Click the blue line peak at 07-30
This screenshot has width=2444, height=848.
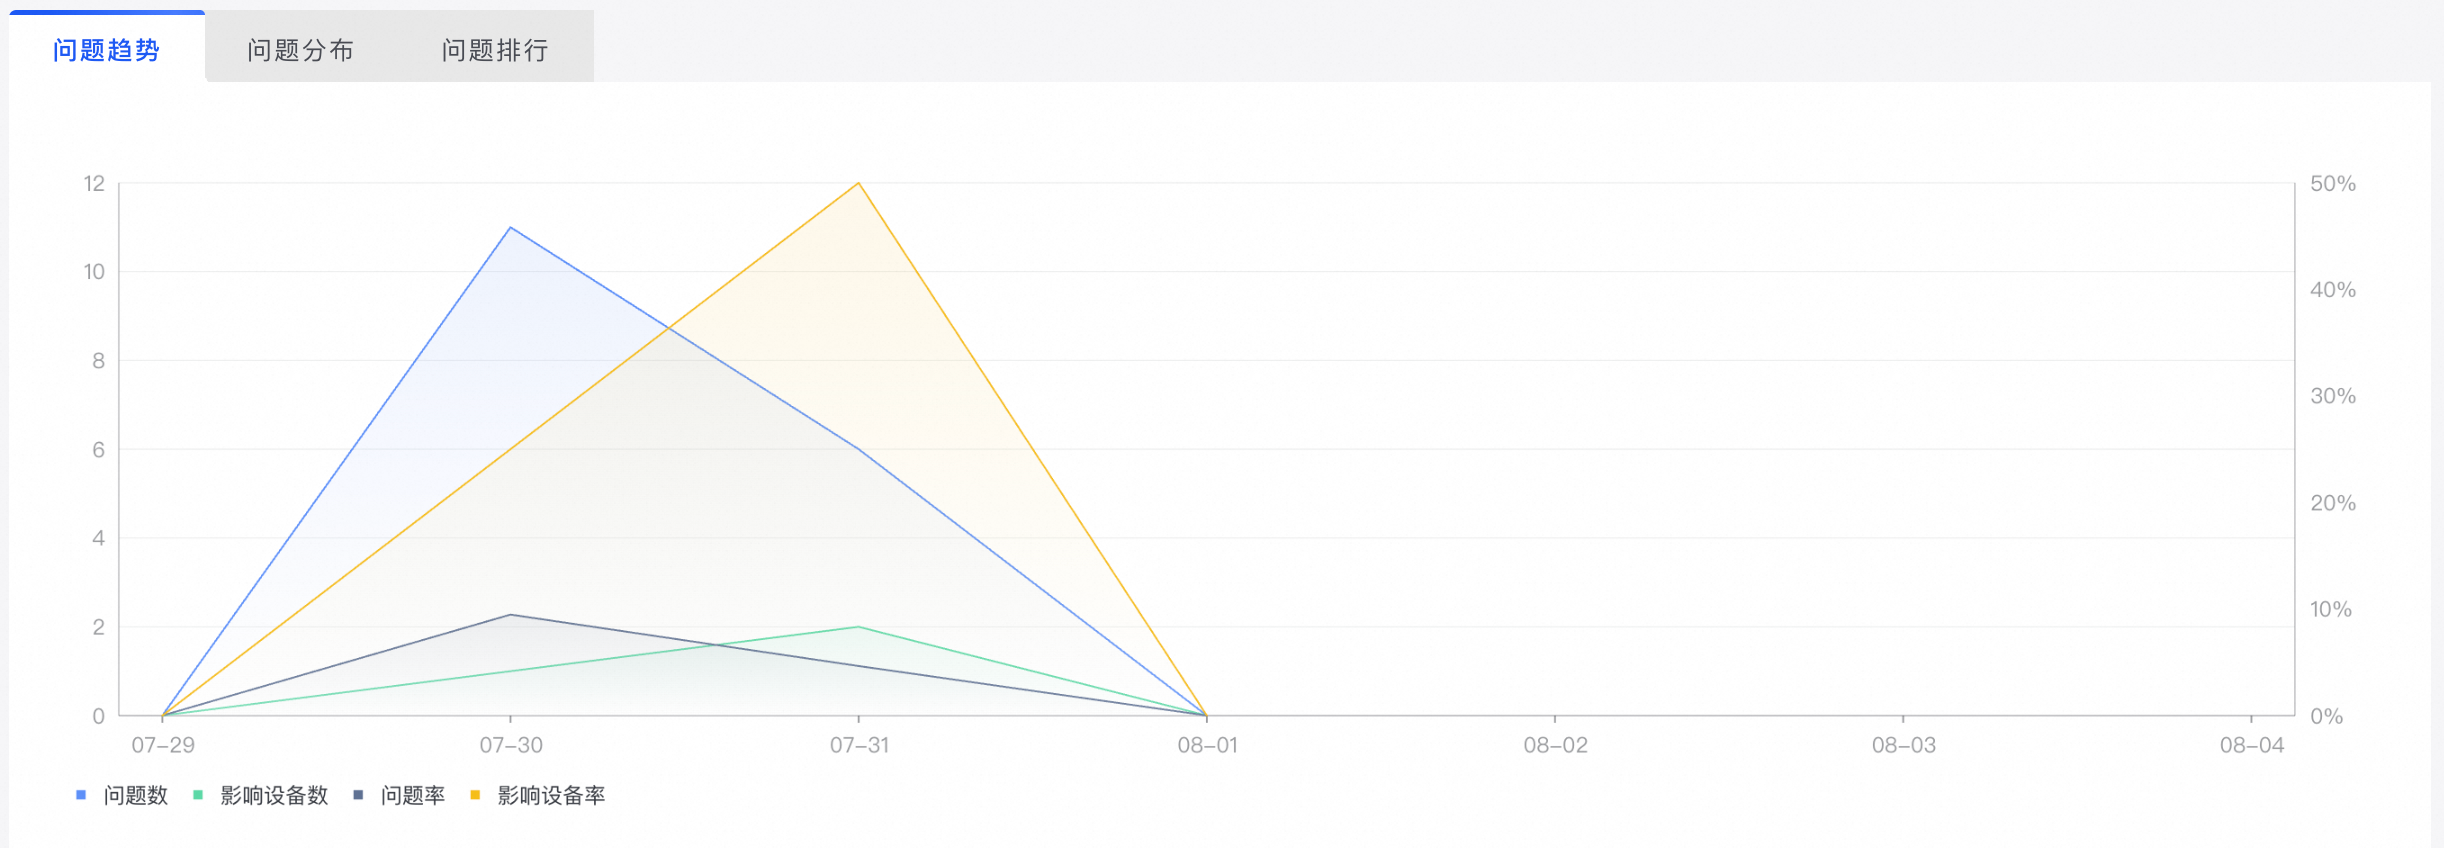(x=510, y=227)
